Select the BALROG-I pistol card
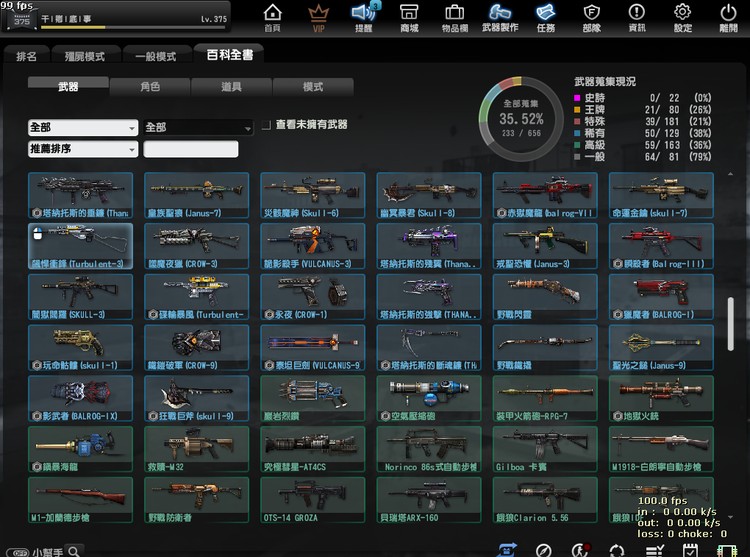 click(x=662, y=296)
